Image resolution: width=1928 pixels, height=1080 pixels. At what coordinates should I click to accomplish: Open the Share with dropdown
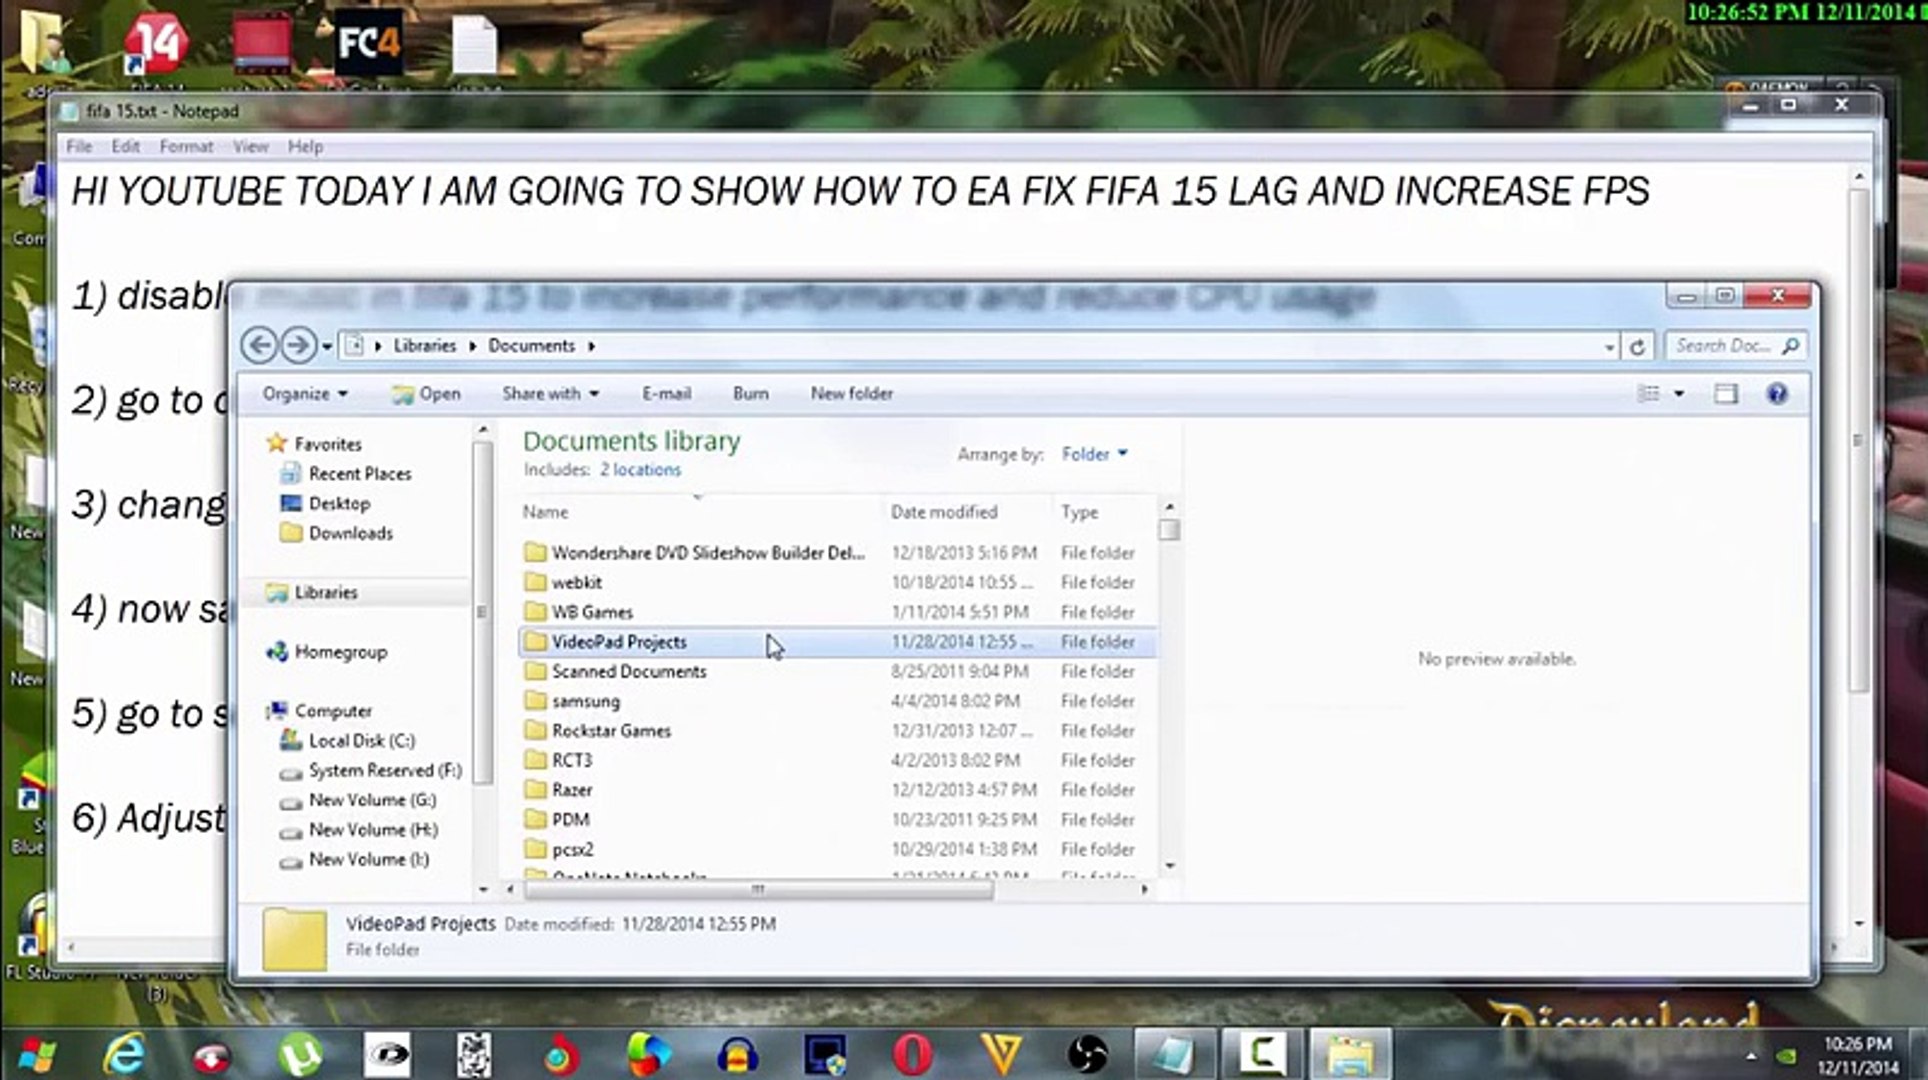pos(551,394)
